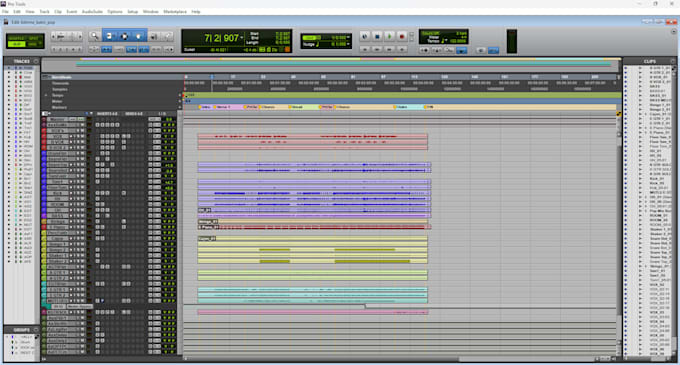Viewport: 680px width, 365px height.
Task: Start playback with the green Play button
Action: [389, 36]
